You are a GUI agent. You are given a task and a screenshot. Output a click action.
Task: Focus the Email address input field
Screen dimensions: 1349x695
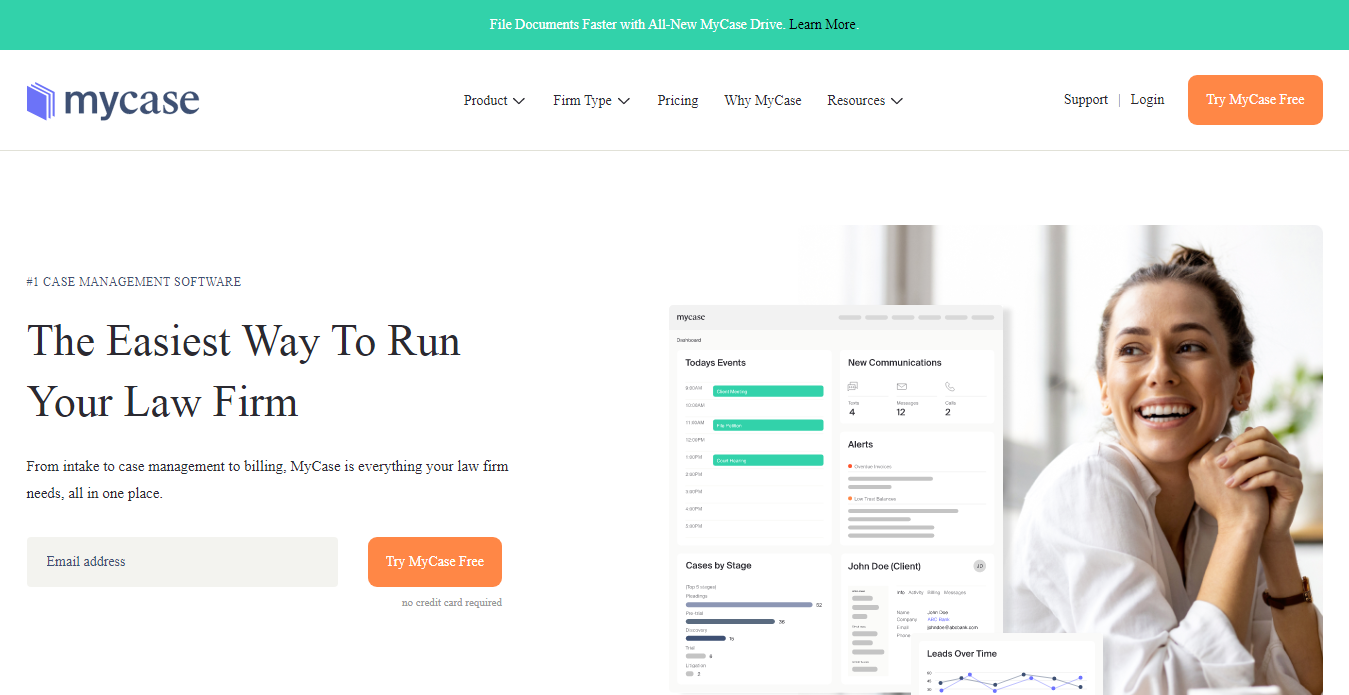pyautogui.click(x=182, y=562)
